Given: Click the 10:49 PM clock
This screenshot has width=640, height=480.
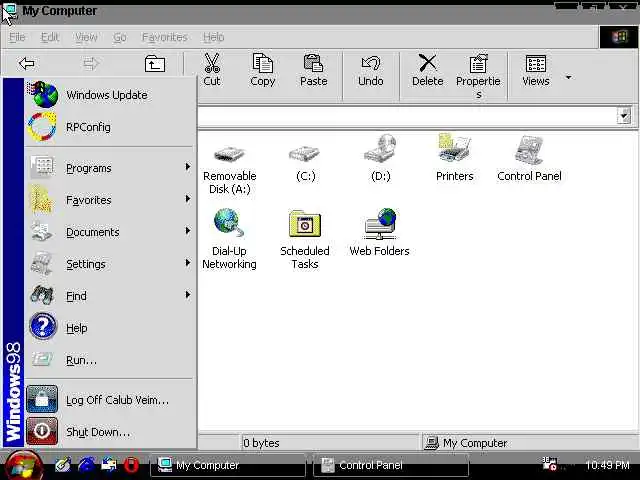Looking at the screenshot, I should tap(607, 465).
